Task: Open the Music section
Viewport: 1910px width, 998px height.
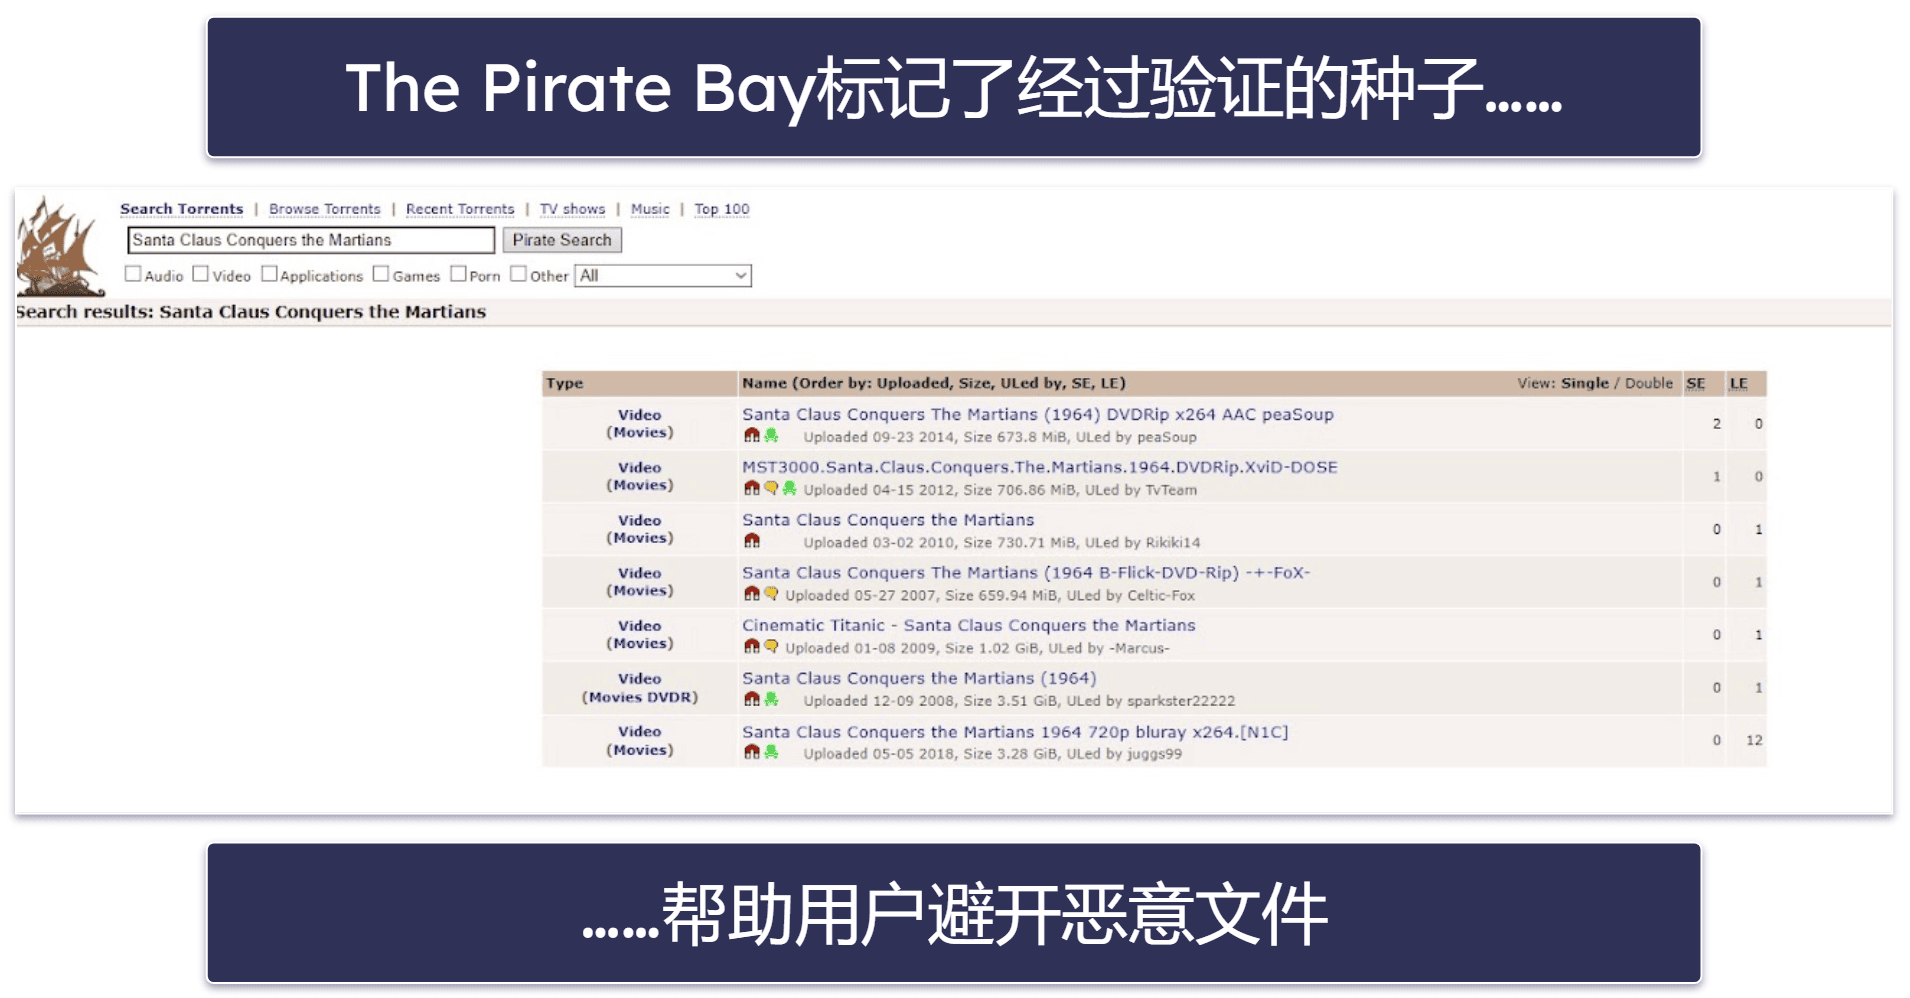Action: [x=650, y=209]
